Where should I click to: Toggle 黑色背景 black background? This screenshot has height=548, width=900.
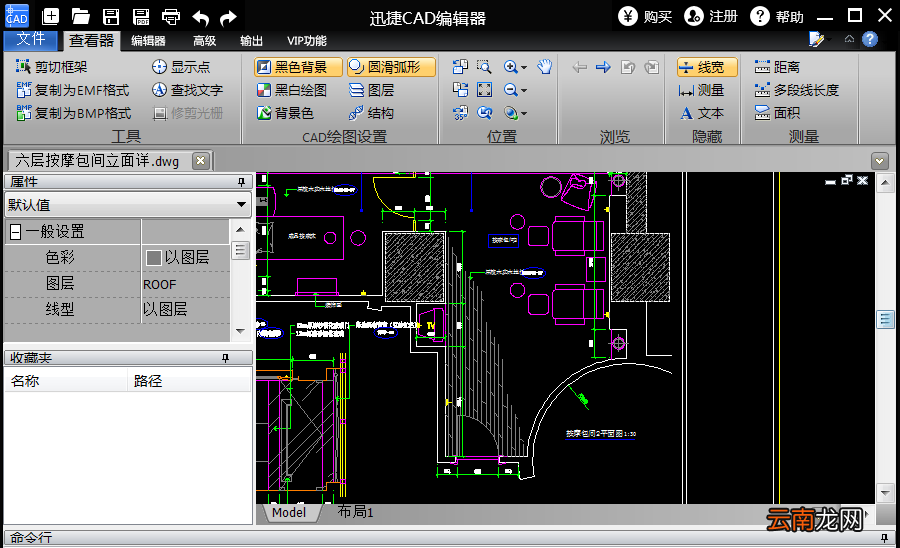[298, 67]
